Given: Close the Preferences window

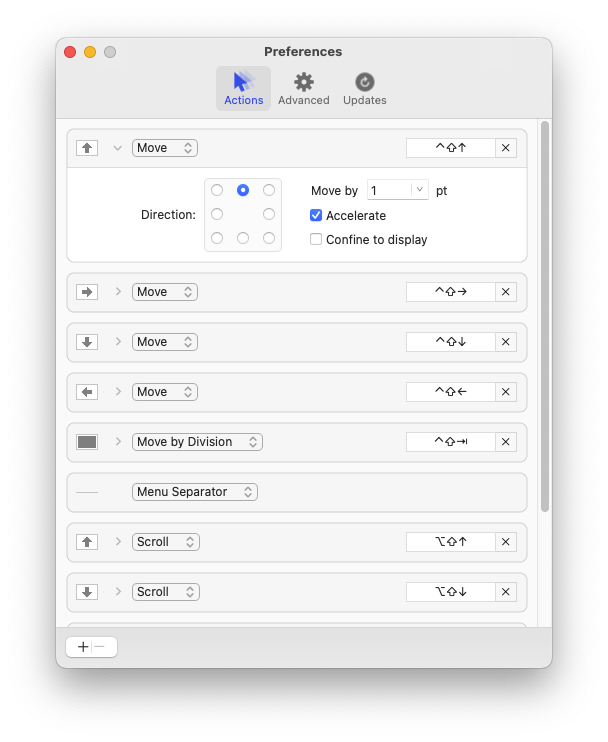Looking at the screenshot, I should pyautogui.click(x=70, y=52).
